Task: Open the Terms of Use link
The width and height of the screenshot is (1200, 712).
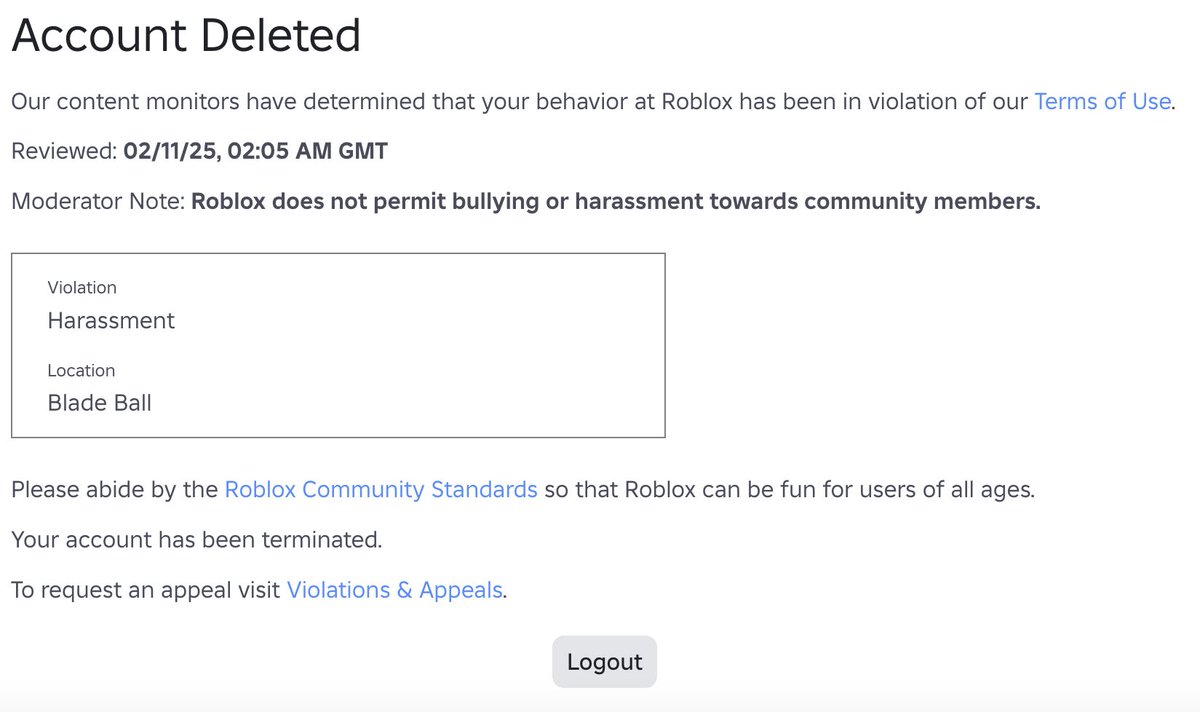Action: pyautogui.click(x=1102, y=101)
